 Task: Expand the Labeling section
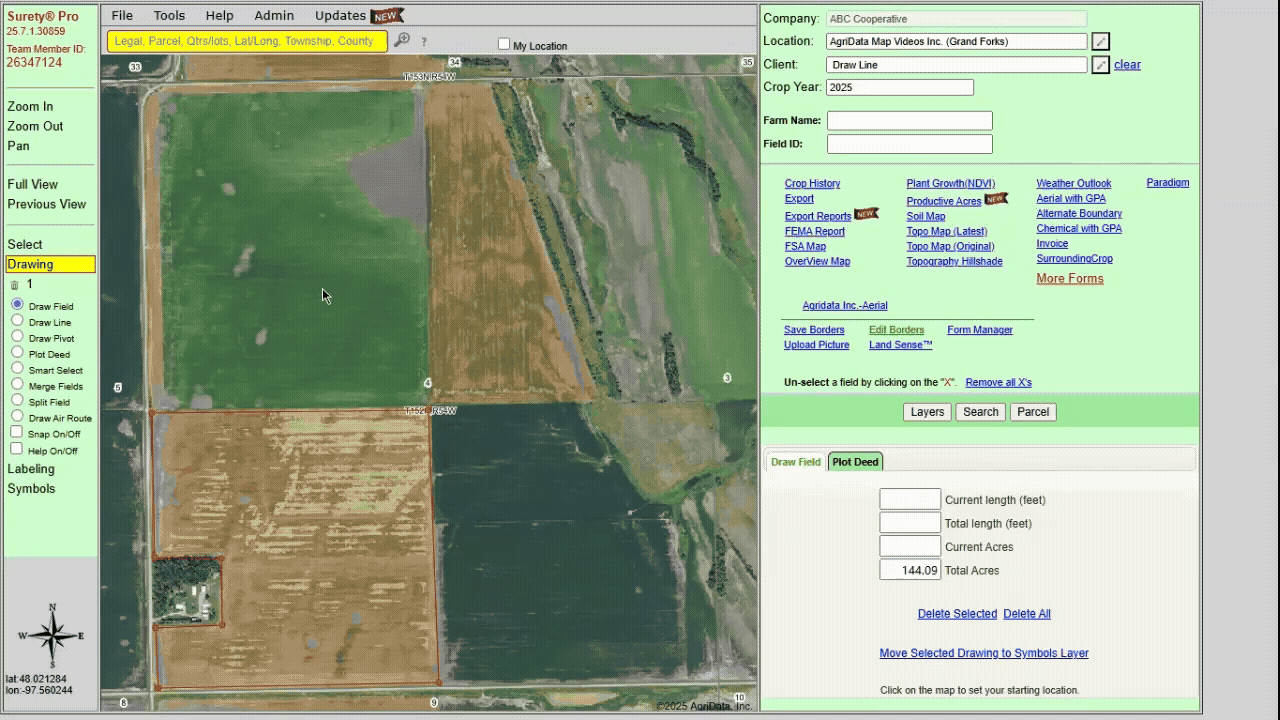tap(30, 468)
